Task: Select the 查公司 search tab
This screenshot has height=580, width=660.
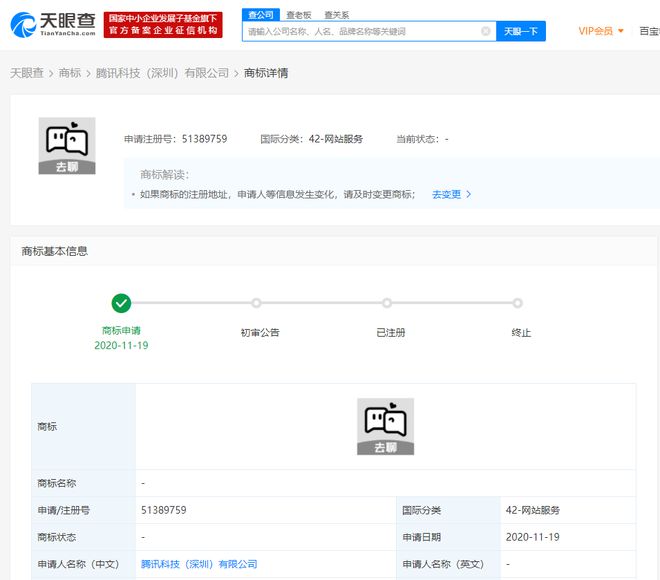Action: click(x=260, y=15)
